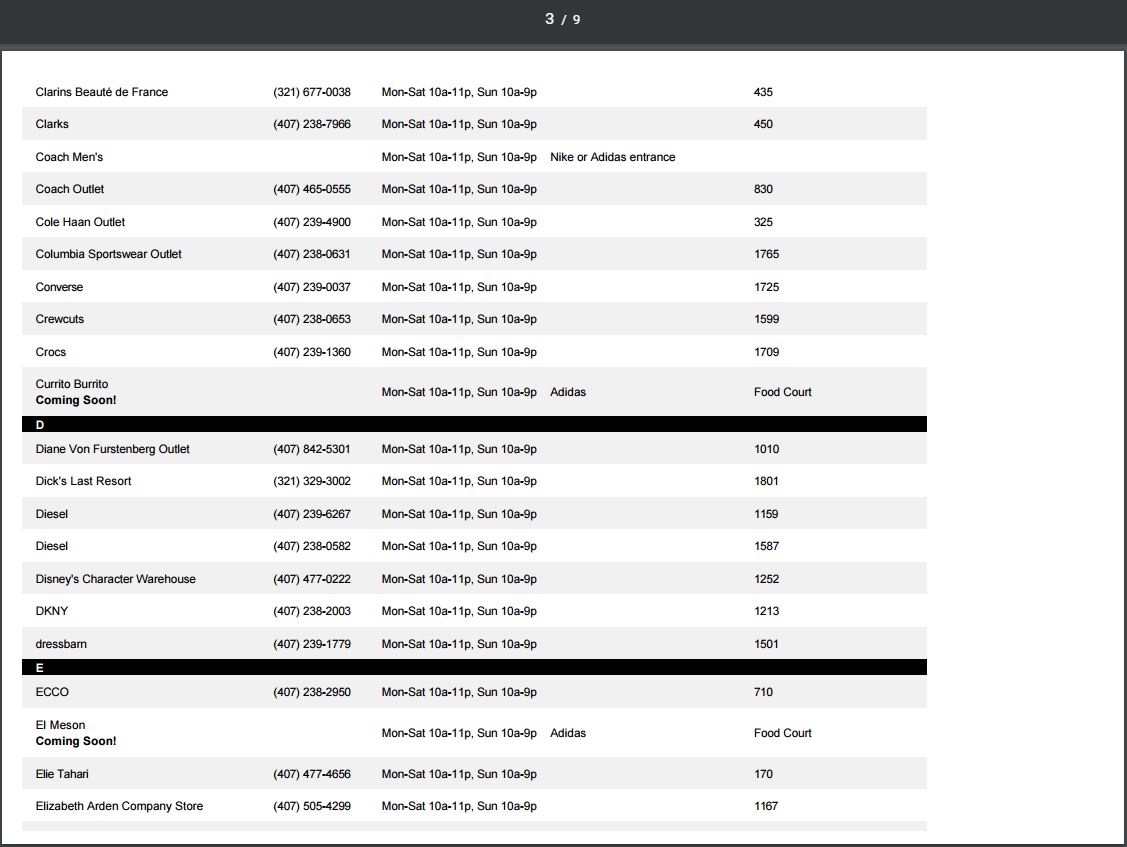The image size is (1127, 847).
Task: Click Elizabeth Arden Company Store name
Action: pos(119,806)
